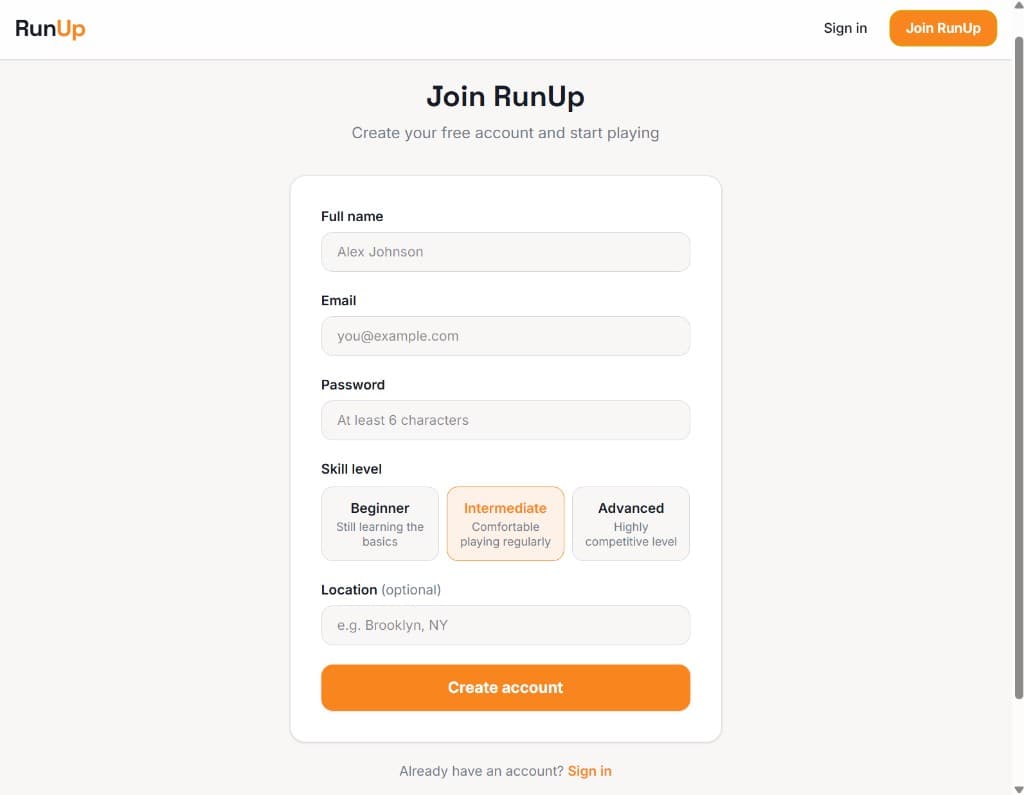Select the Intermediate skill level
This screenshot has height=795, width=1024.
click(505, 523)
